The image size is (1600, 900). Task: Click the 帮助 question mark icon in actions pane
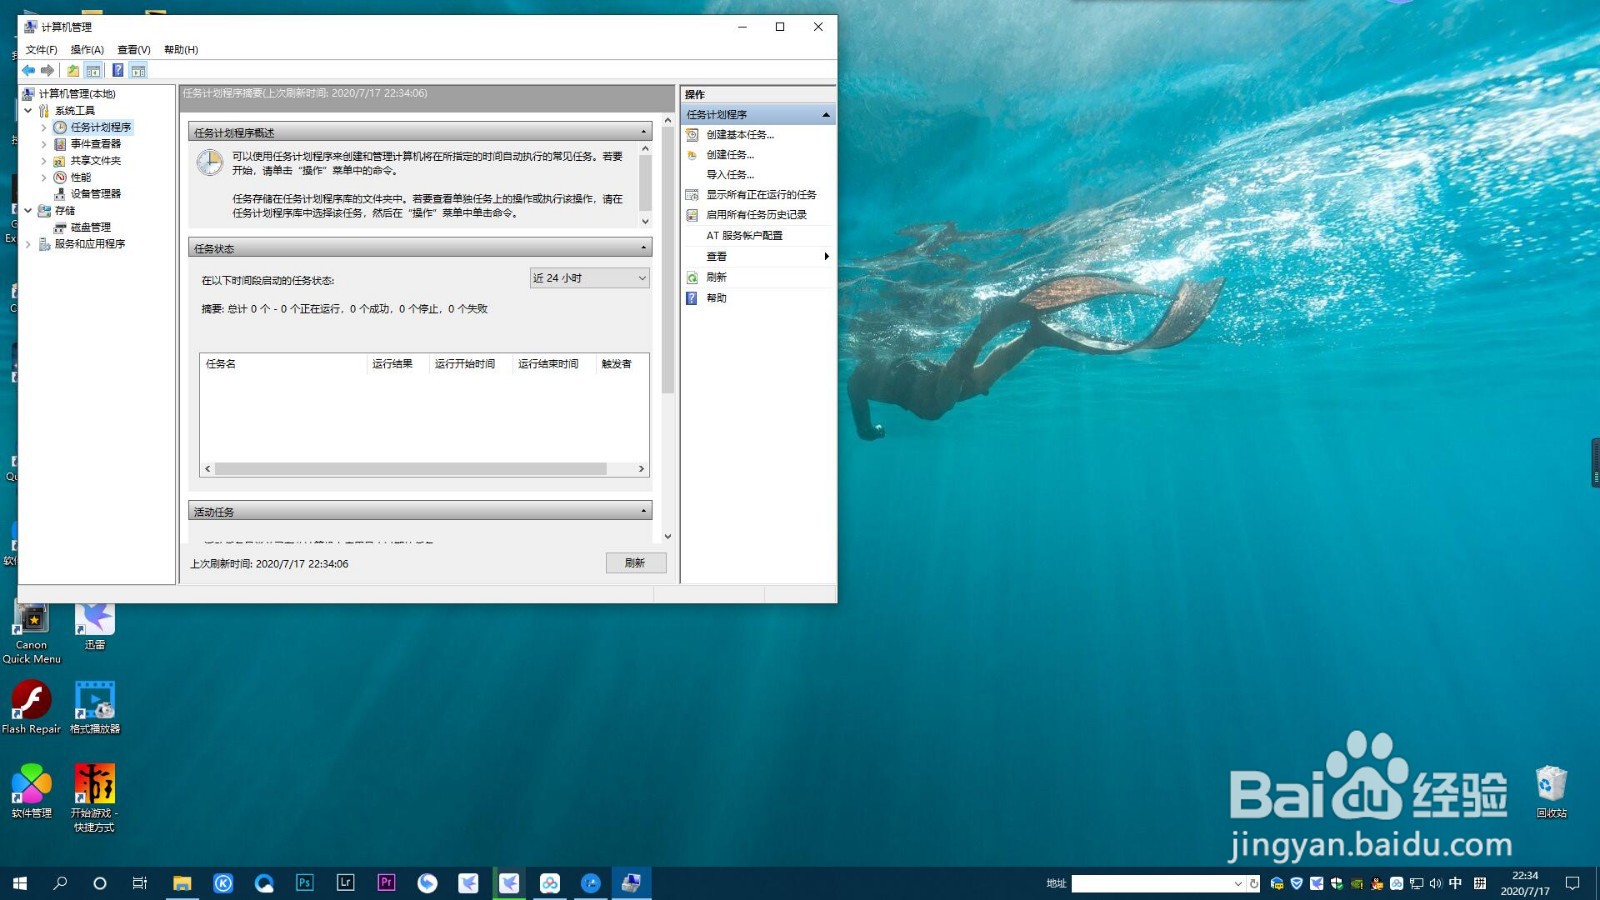point(692,298)
